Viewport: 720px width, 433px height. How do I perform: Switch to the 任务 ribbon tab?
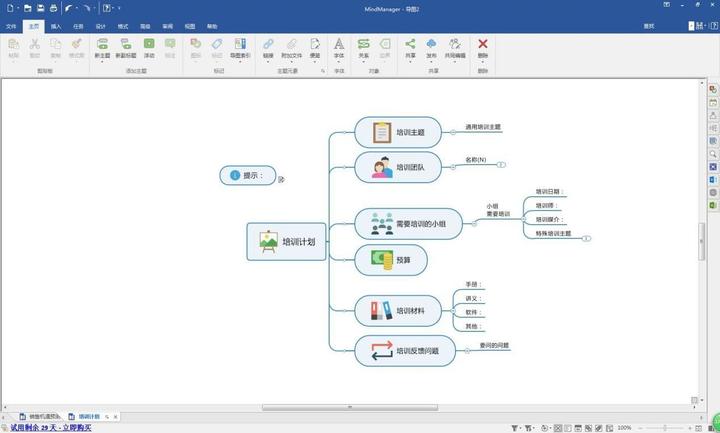[79, 27]
